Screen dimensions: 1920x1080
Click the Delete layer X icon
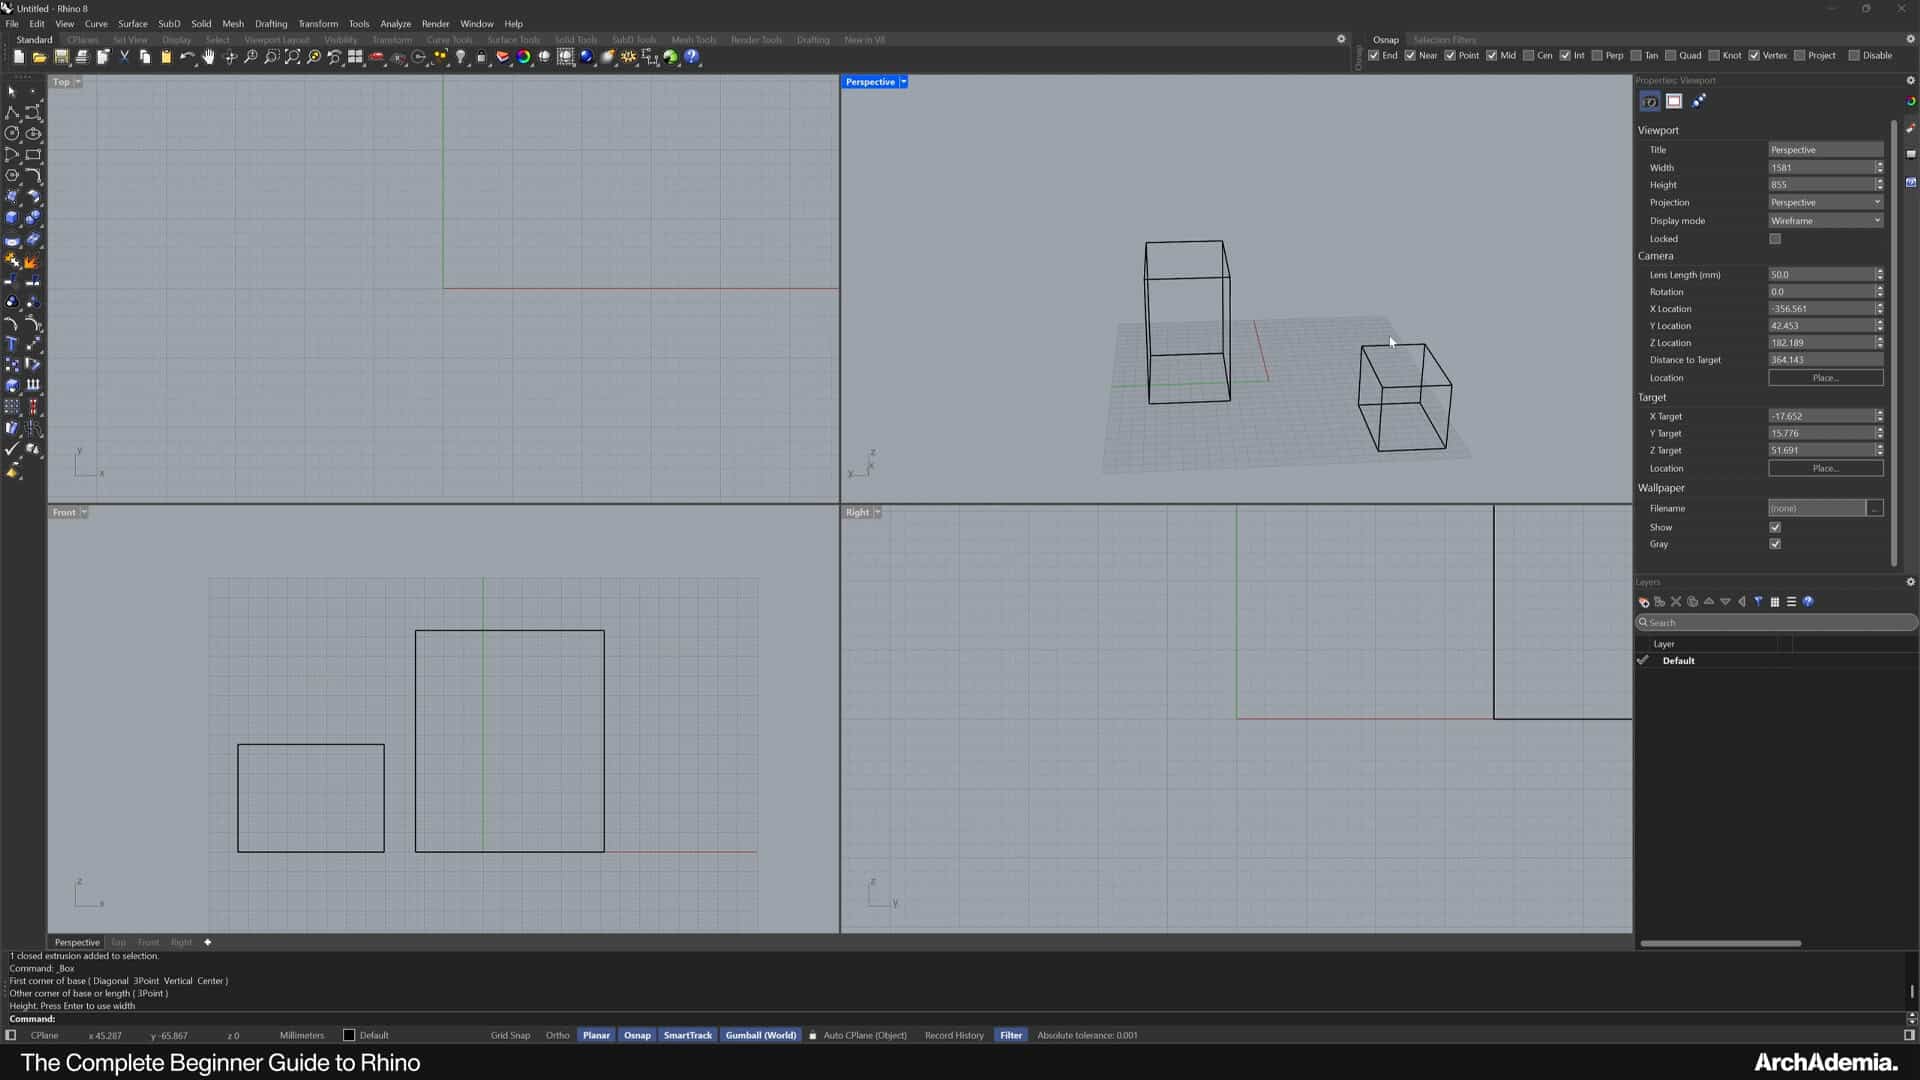pos(1676,602)
